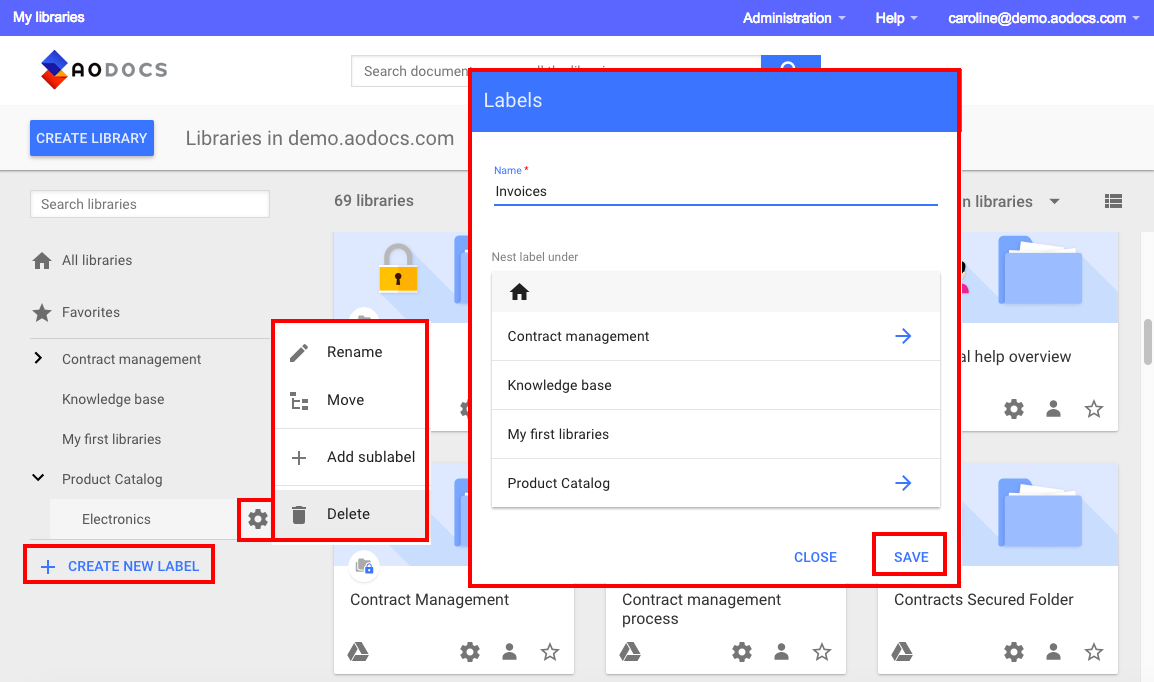Choose Move from label menu

(350, 400)
